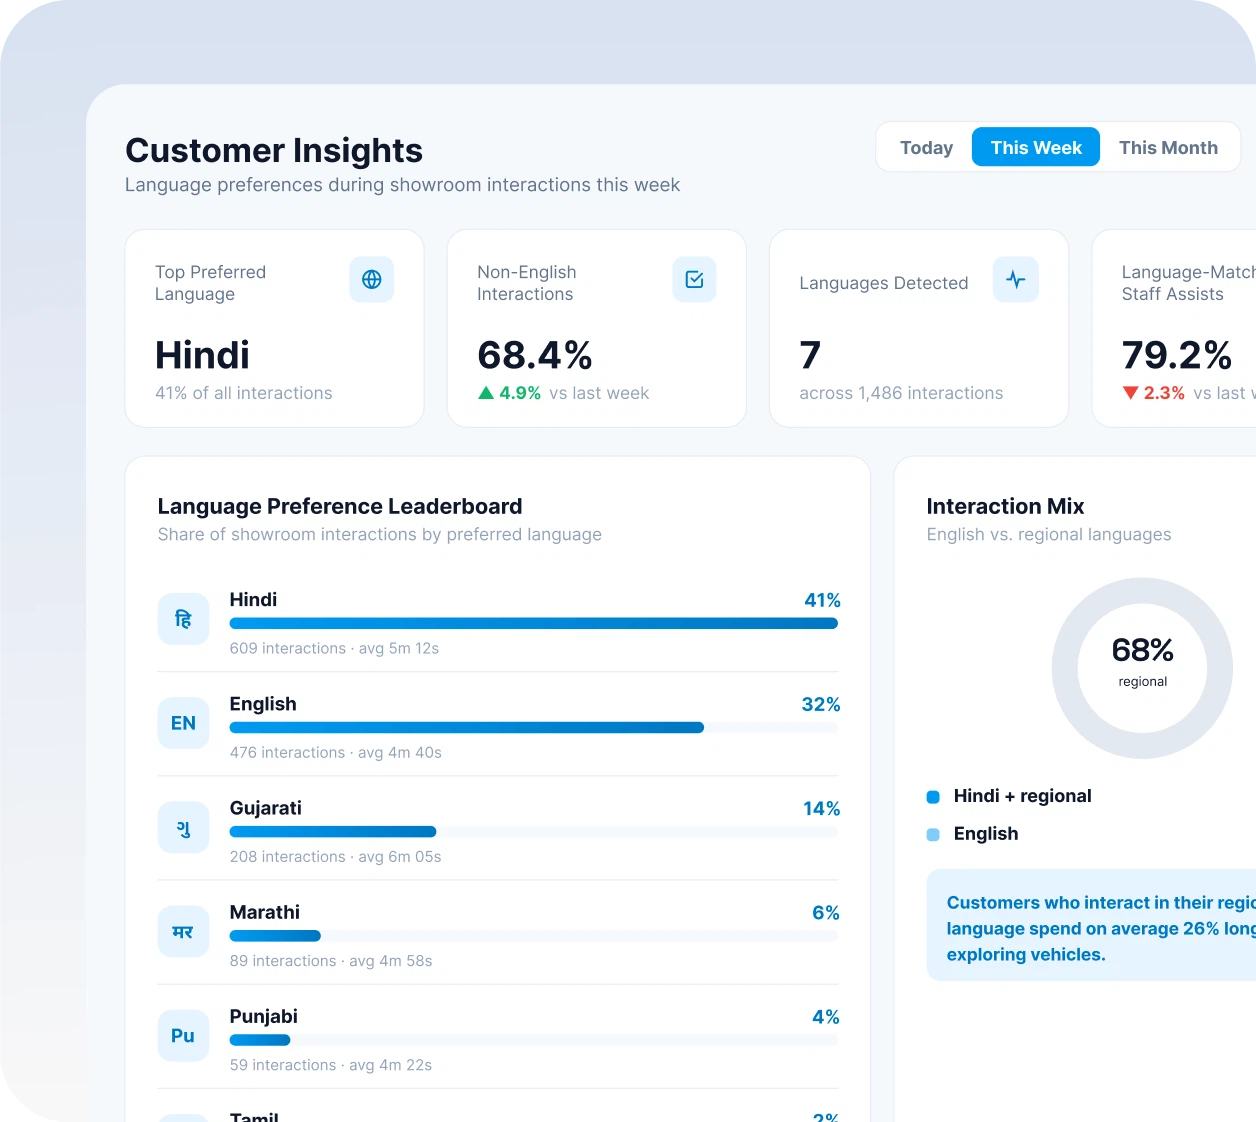
Task: Select the Marathi language badge icon
Action: [183, 931]
